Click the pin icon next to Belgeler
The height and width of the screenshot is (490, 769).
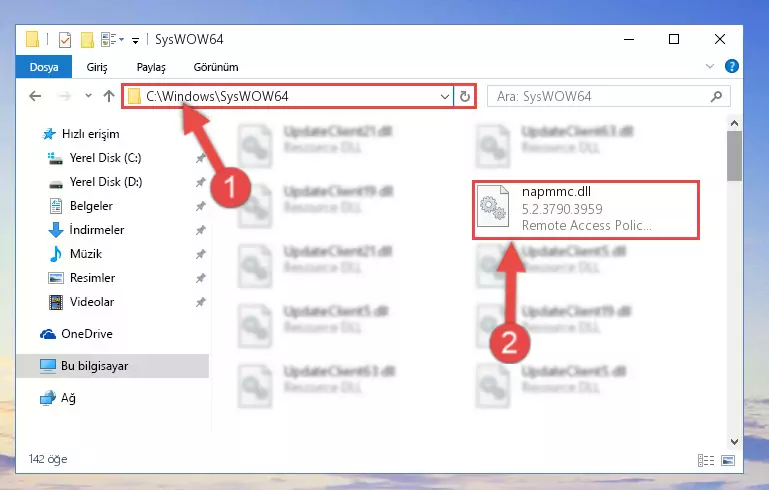pos(200,206)
